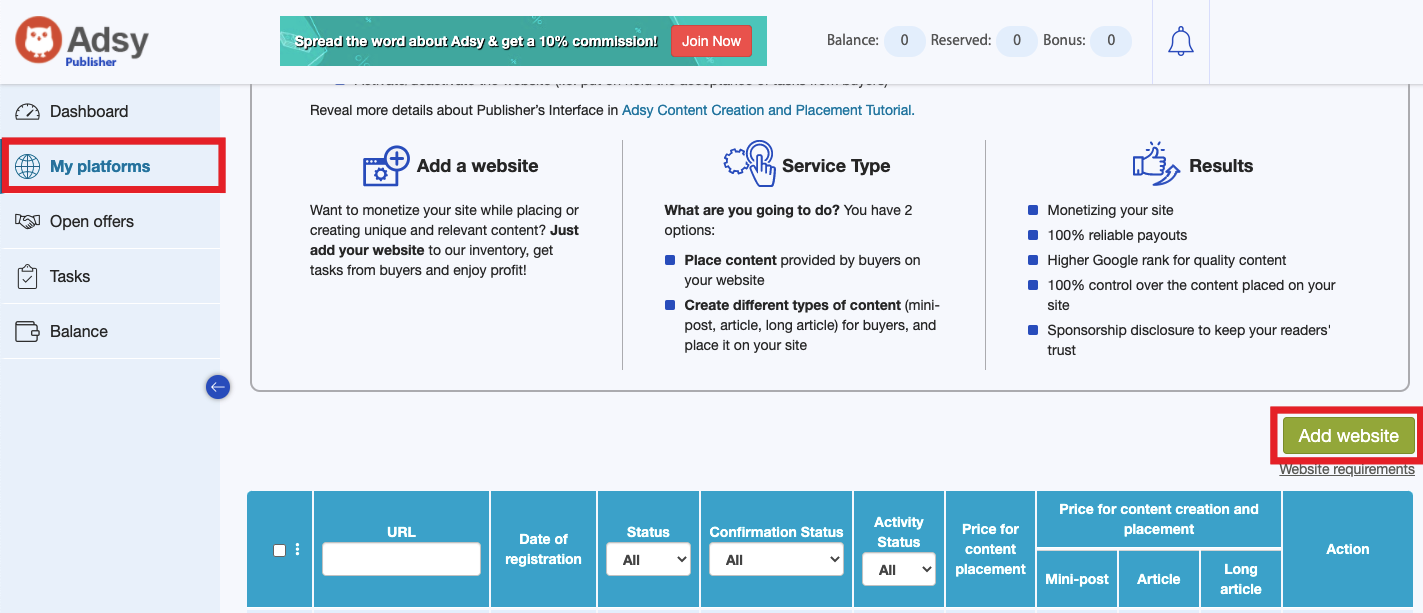This screenshot has width=1423, height=613.
Task: Click the Open offers handshake icon
Action: tap(28, 221)
